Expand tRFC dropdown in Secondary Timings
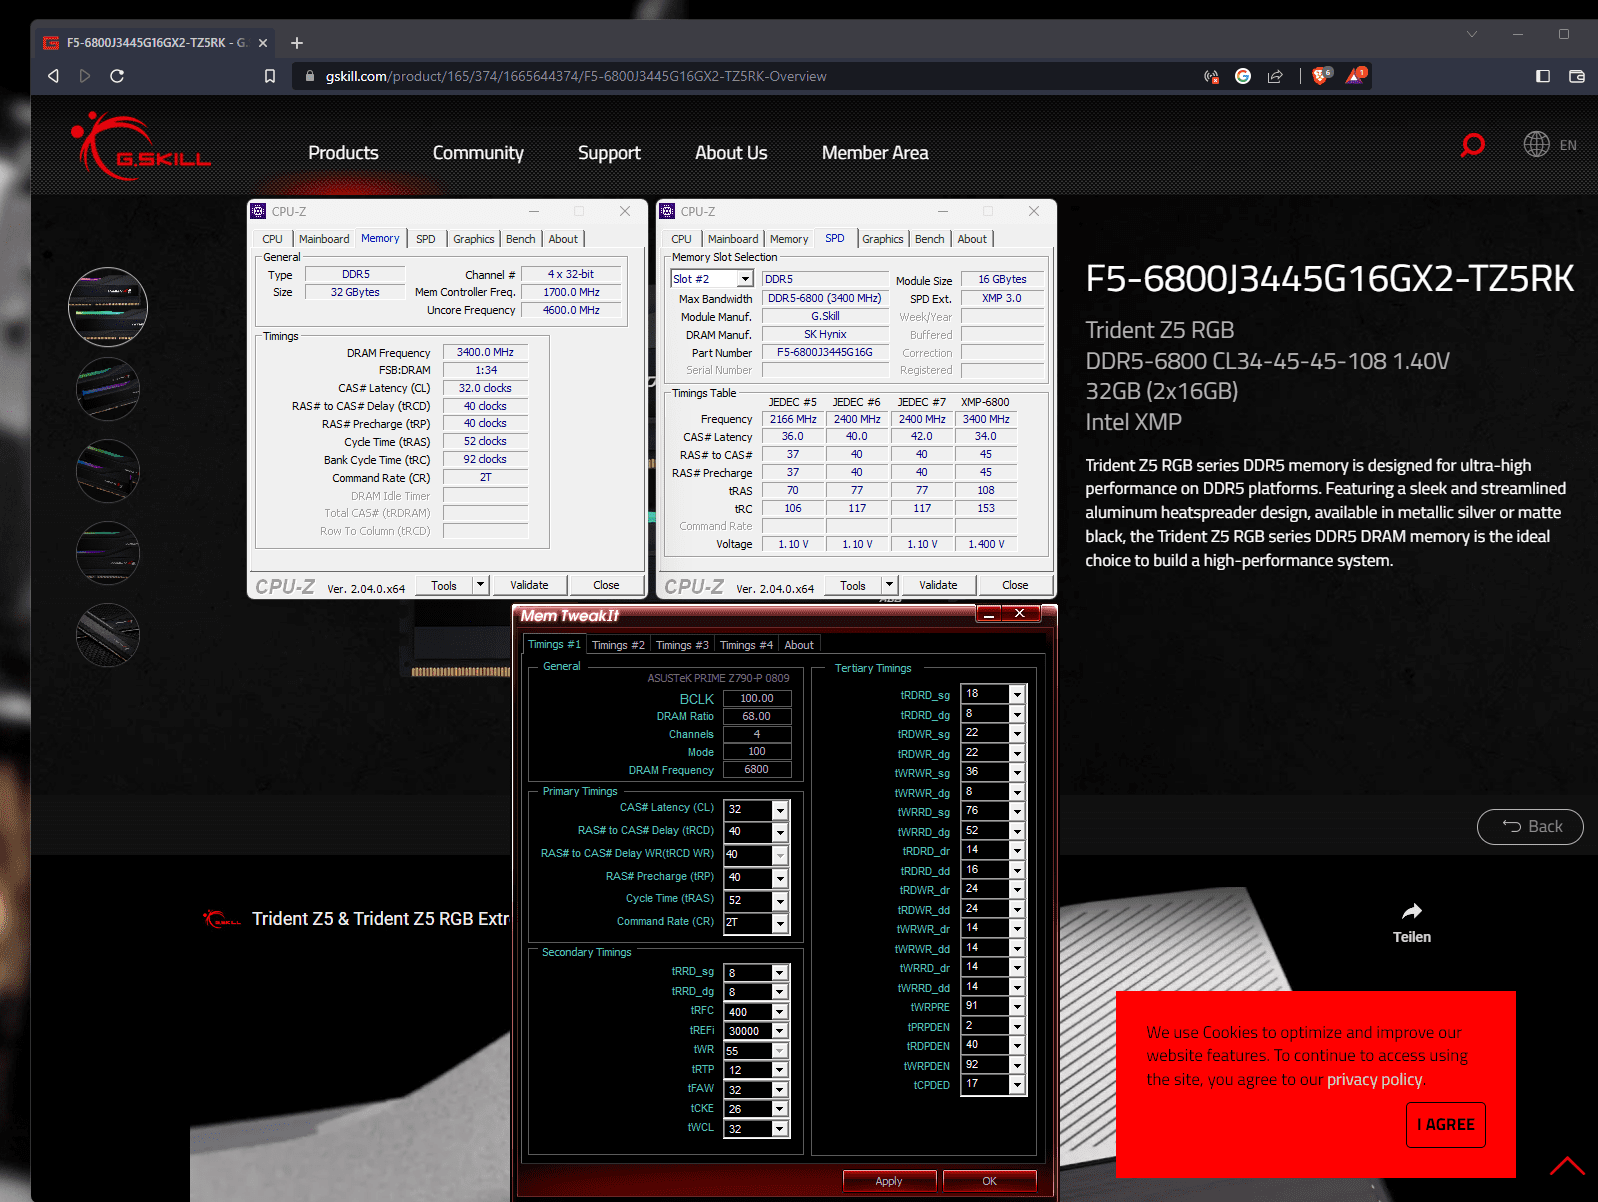The width and height of the screenshot is (1598, 1202). click(780, 1012)
